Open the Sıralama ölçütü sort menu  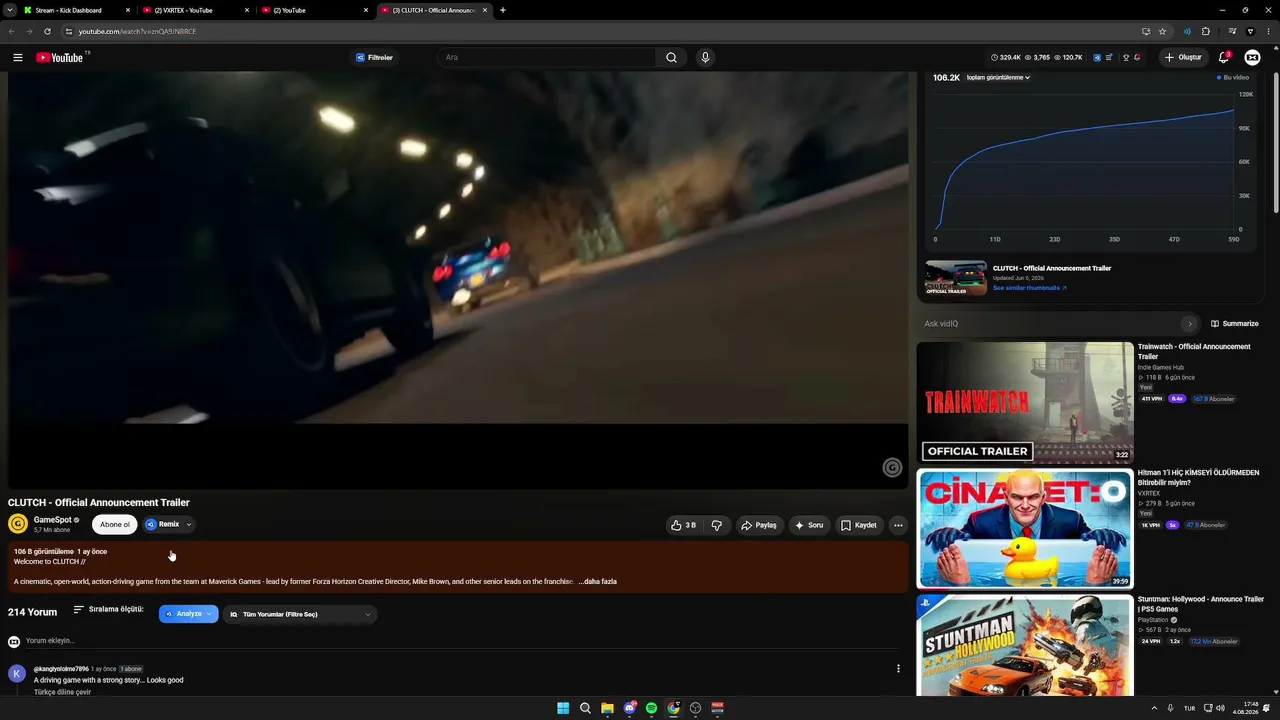click(x=108, y=609)
